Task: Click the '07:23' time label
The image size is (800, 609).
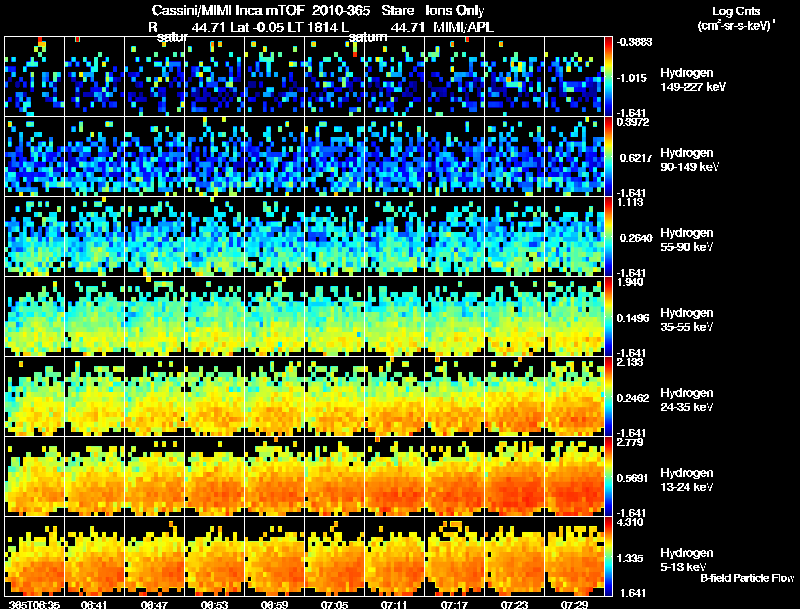Action: [x=514, y=604]
